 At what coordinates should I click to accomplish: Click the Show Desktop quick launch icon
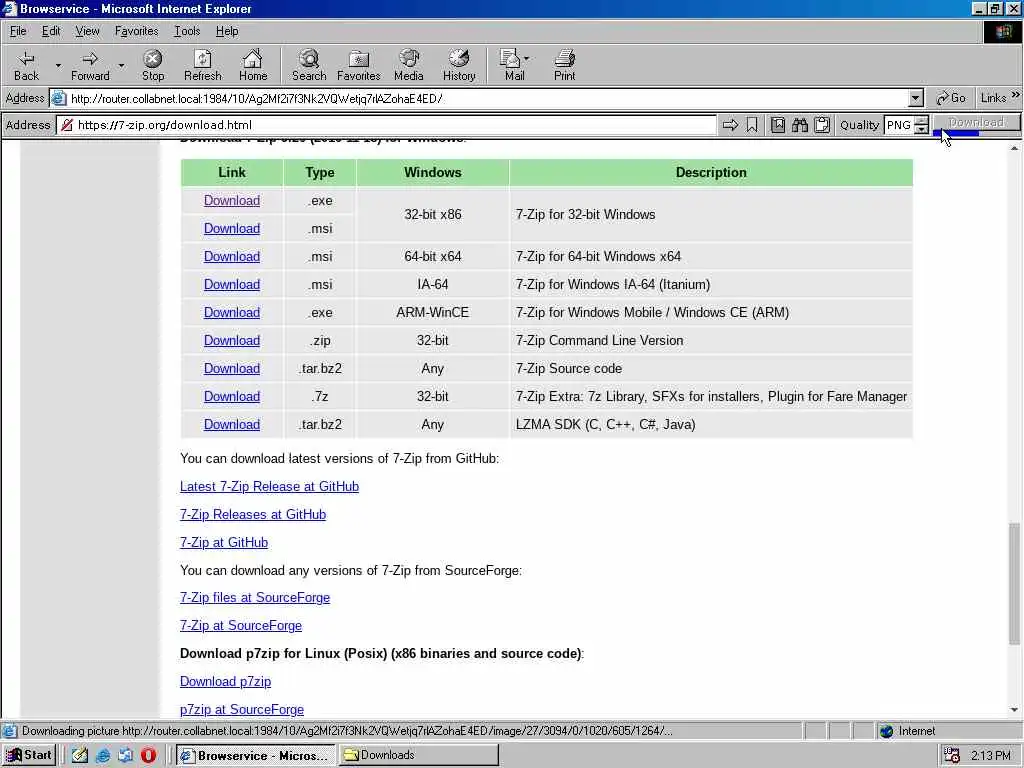pyautogui.click(x=80, y=755)
